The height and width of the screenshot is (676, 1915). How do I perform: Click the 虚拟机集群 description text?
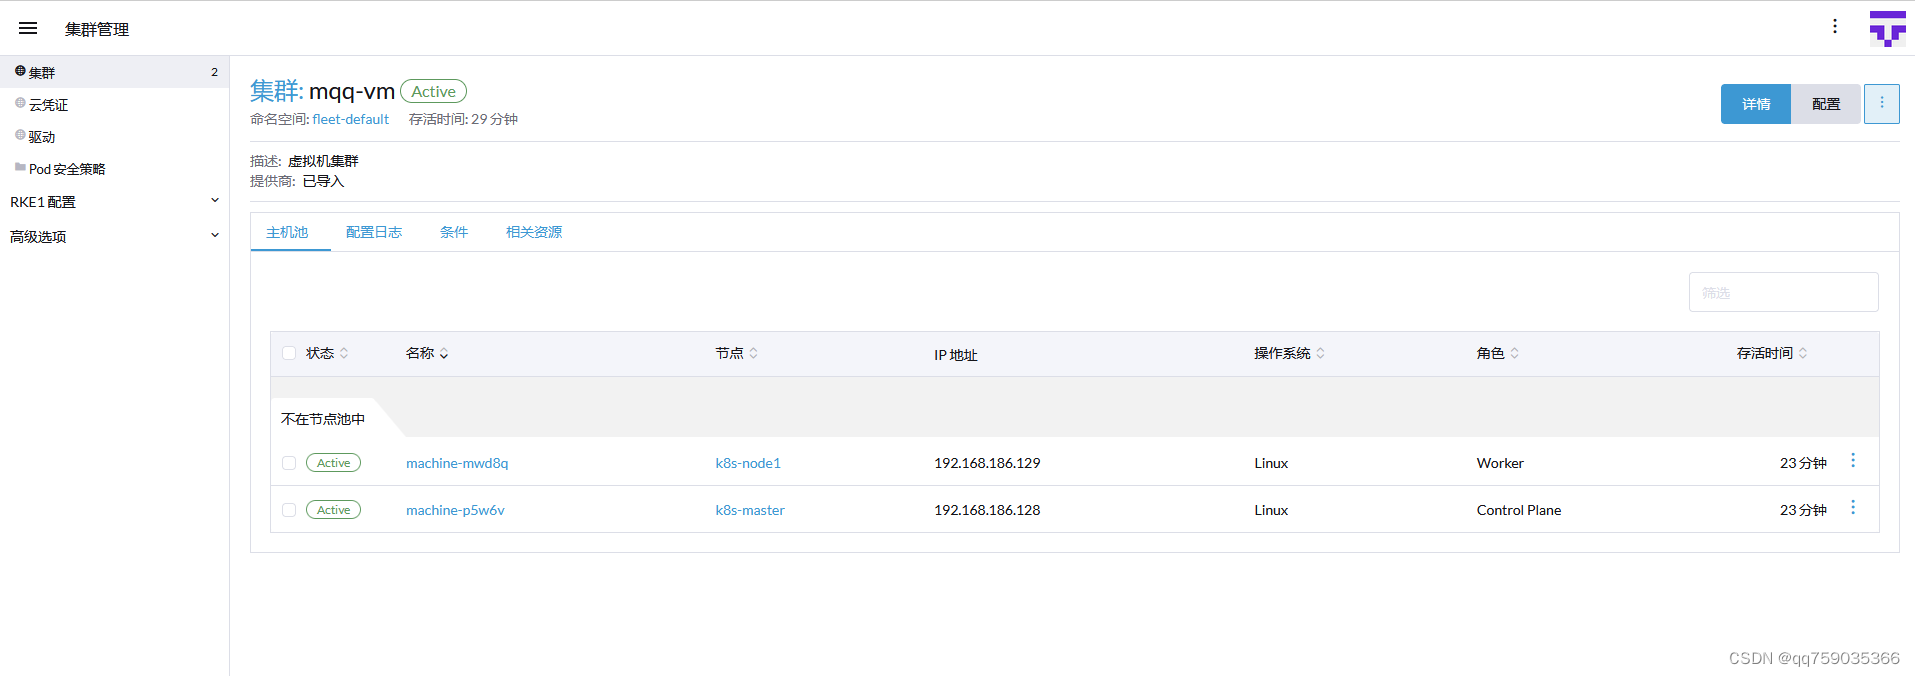(x=323, y=161)
